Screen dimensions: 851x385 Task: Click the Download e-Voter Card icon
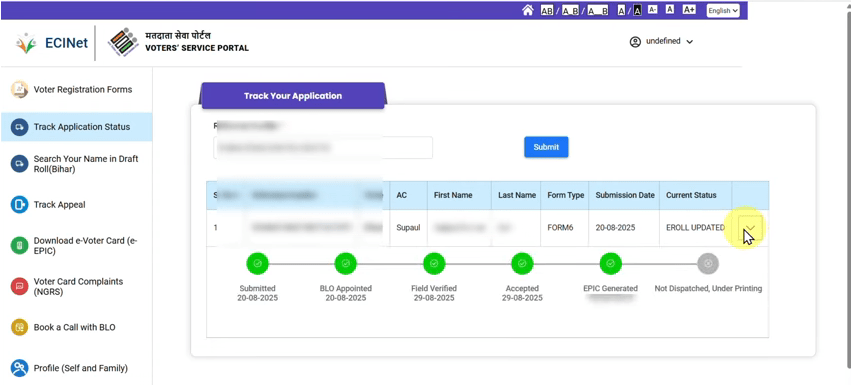20,245
